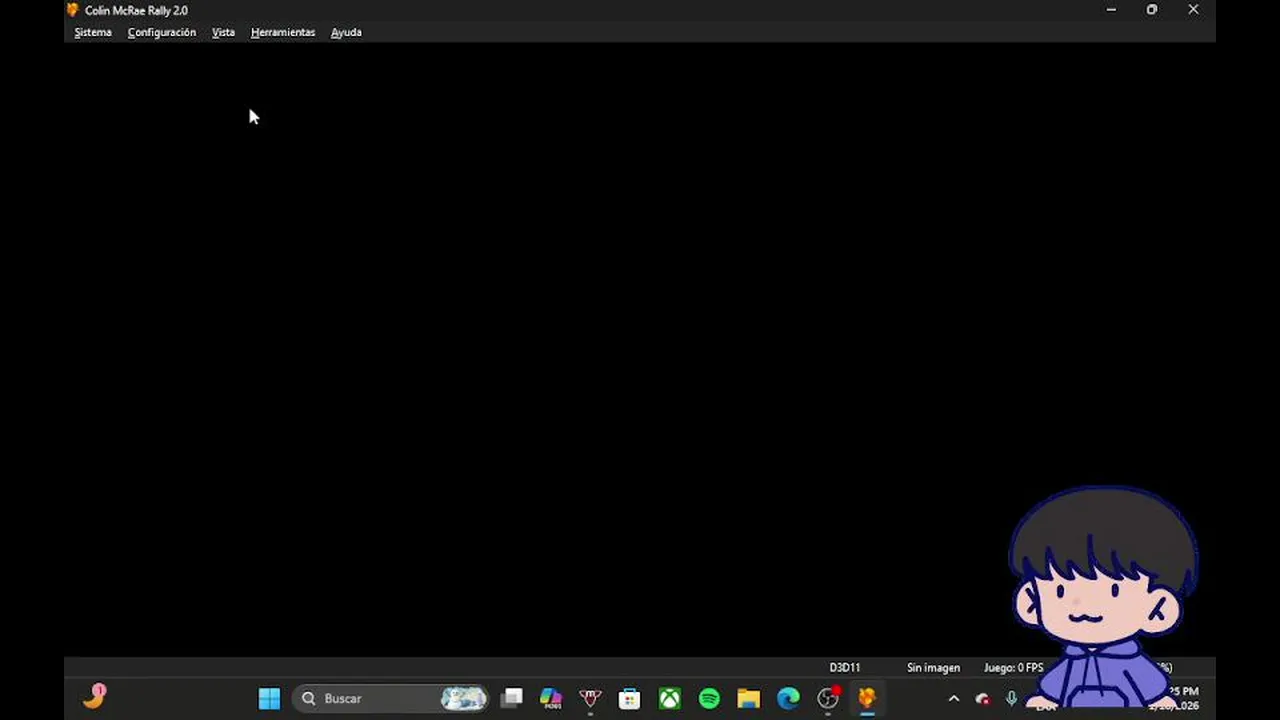Open Task View from the taskbar
Screen dimensions: 1280x720
512,698
